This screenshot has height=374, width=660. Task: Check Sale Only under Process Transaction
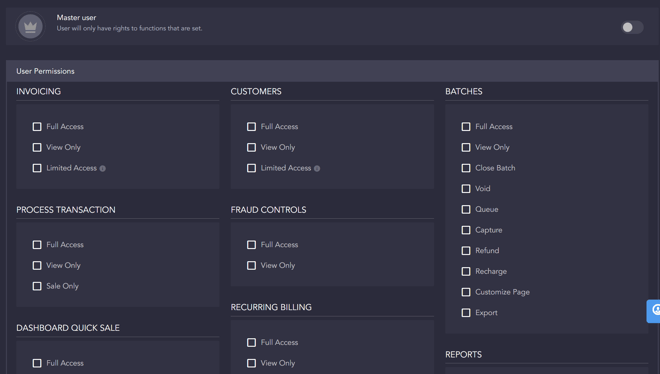tap(37, 286)
